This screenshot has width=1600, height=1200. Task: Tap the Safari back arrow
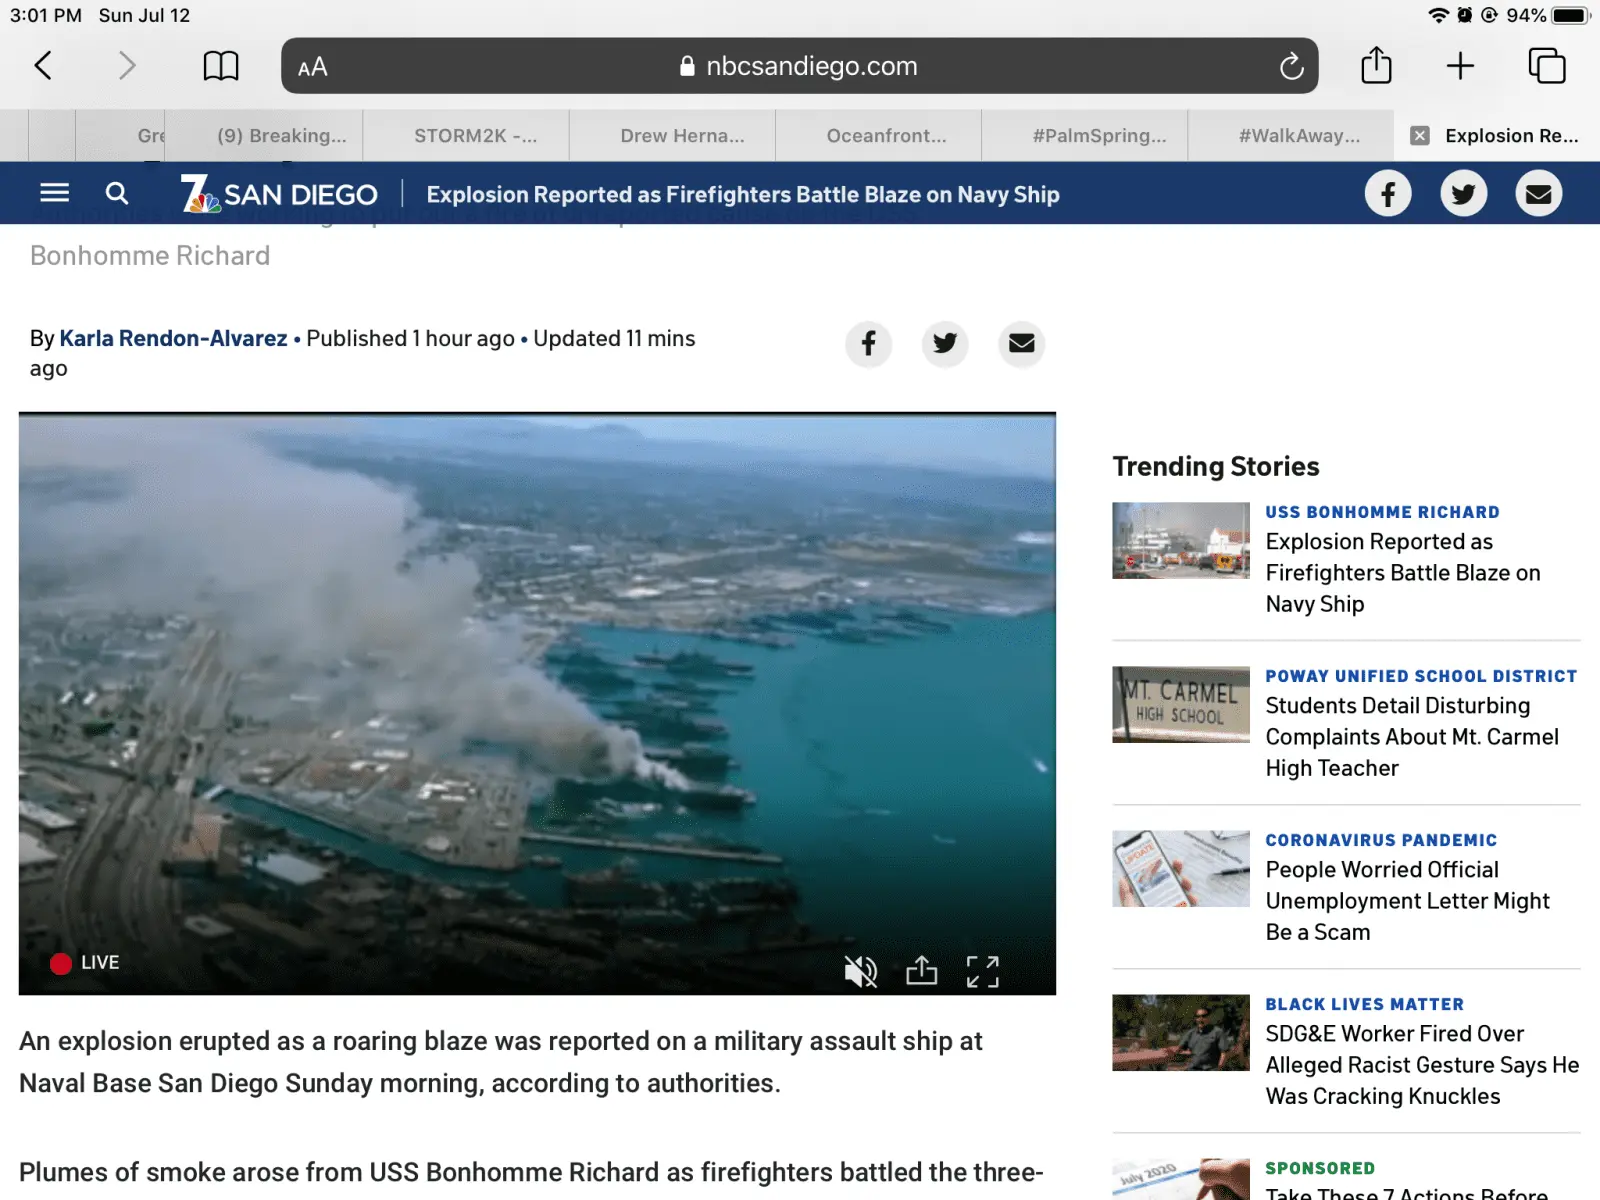[x=43, y=66]
